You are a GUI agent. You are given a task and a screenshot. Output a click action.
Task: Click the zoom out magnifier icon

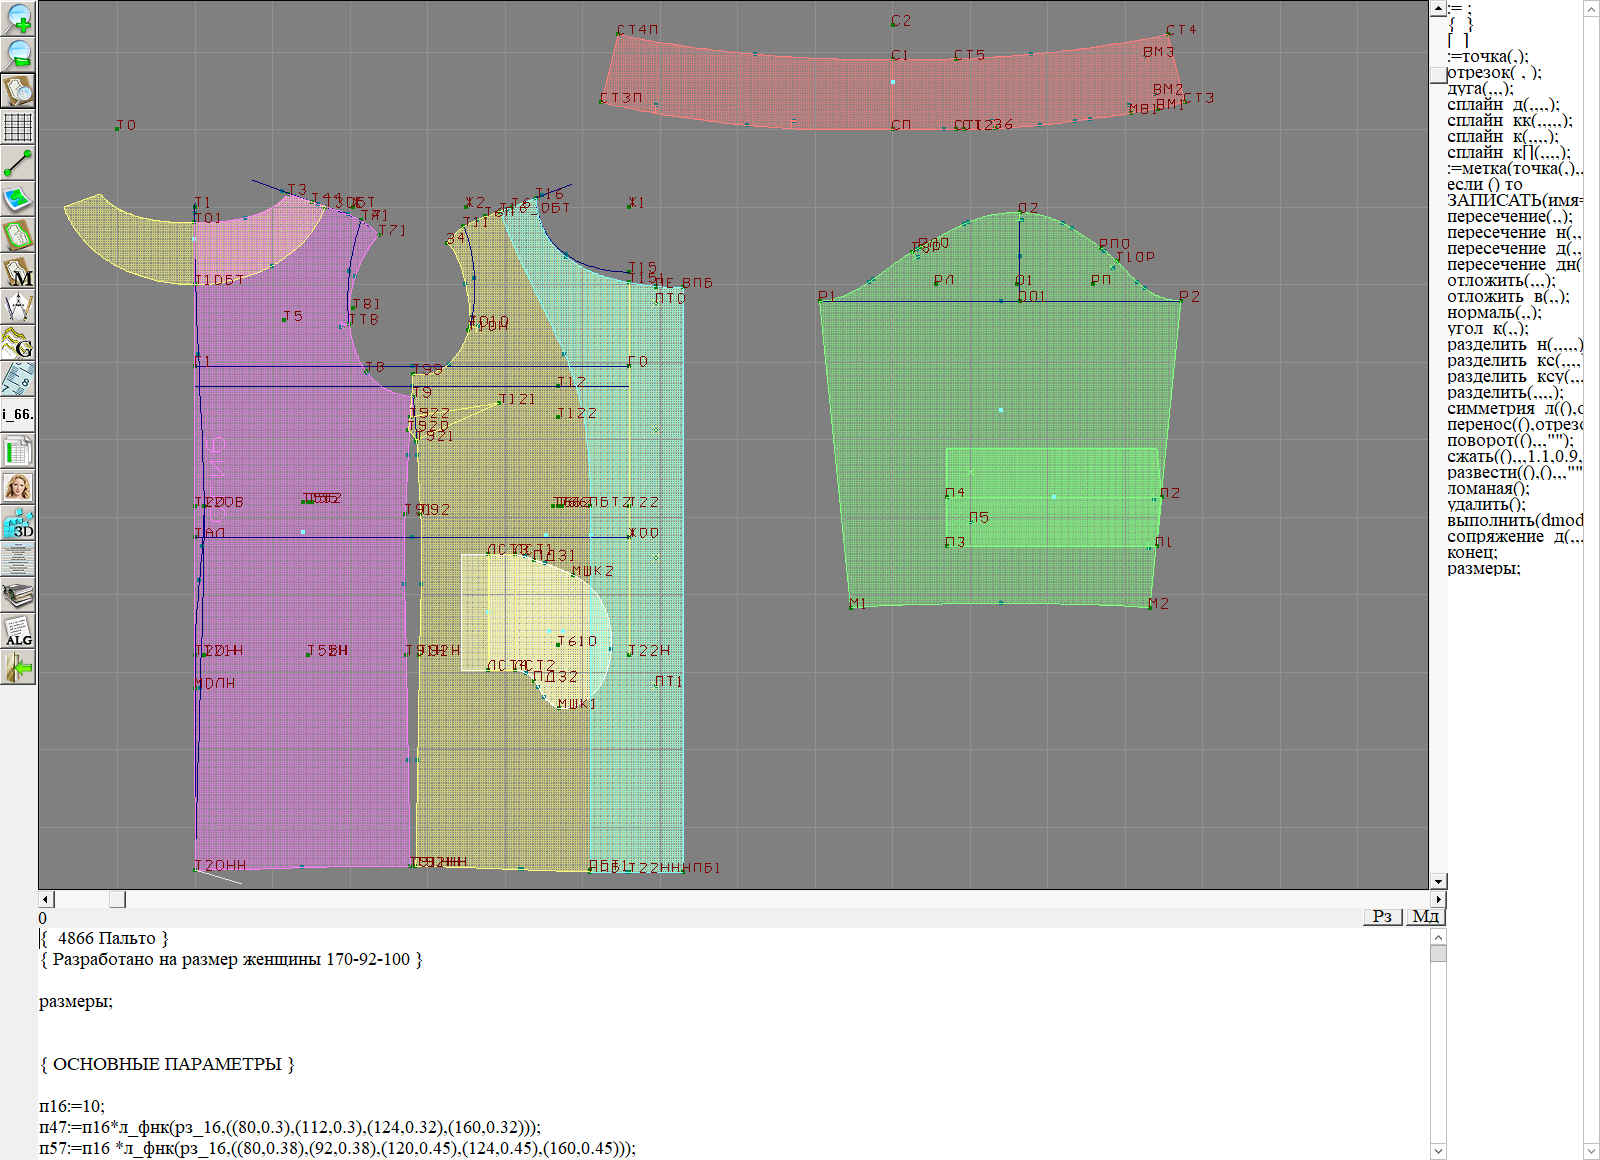click(x=18, y=53)
